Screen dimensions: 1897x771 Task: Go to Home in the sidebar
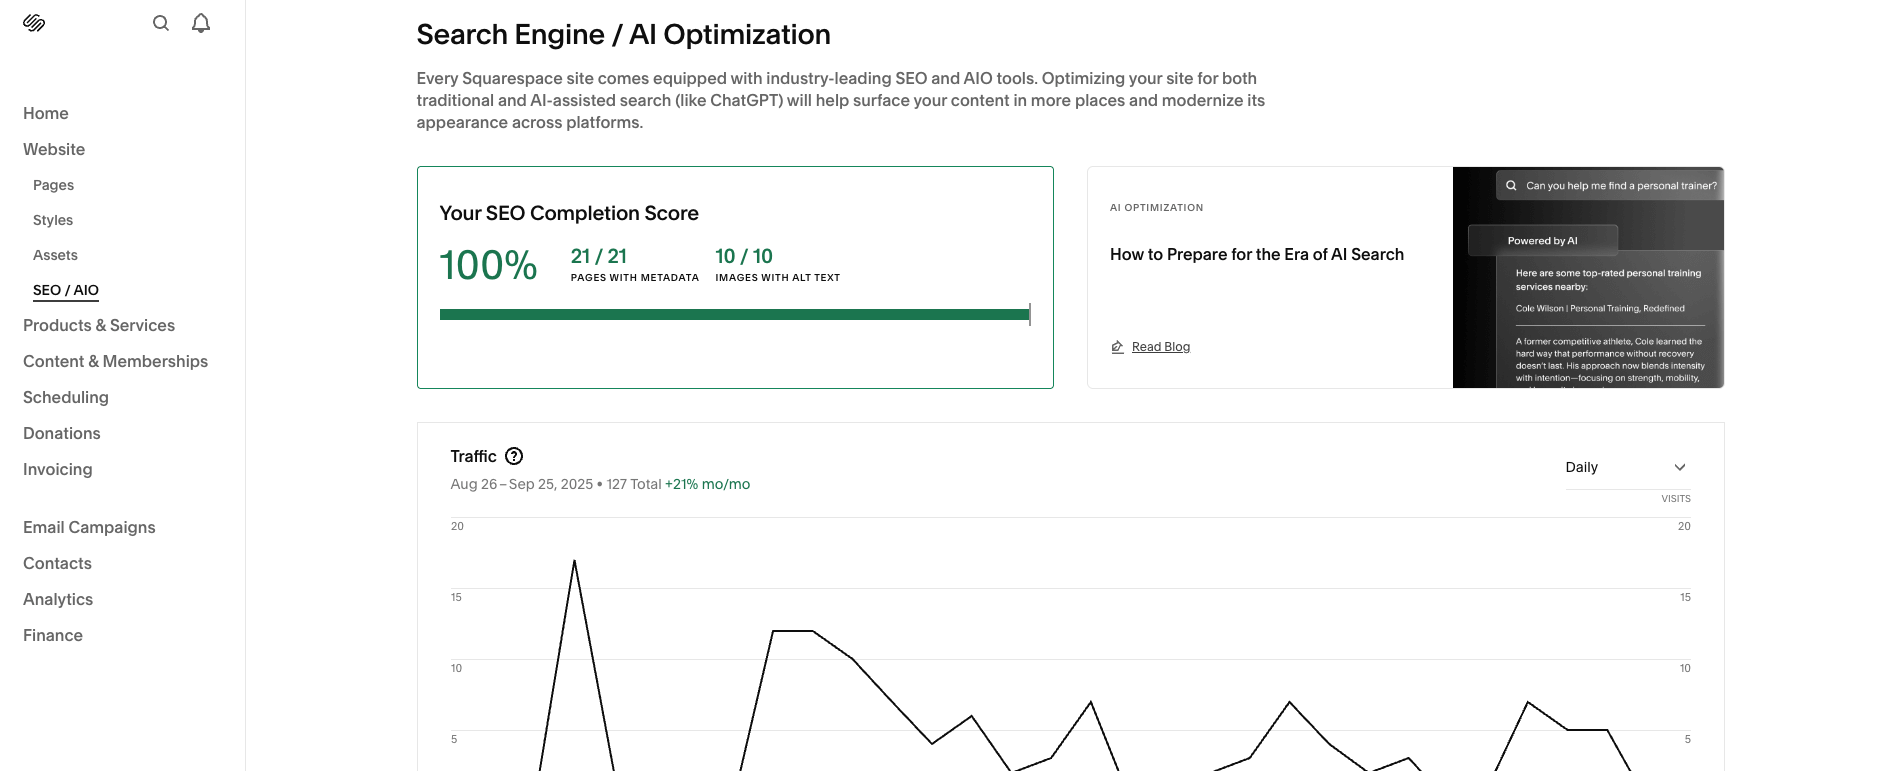(x=46, y=113)
